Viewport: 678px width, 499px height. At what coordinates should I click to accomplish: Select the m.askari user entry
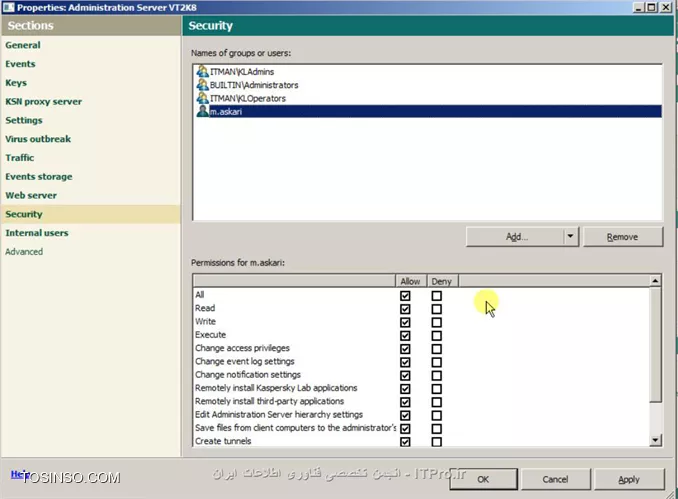pyautogui.click(x=428, y=112)
